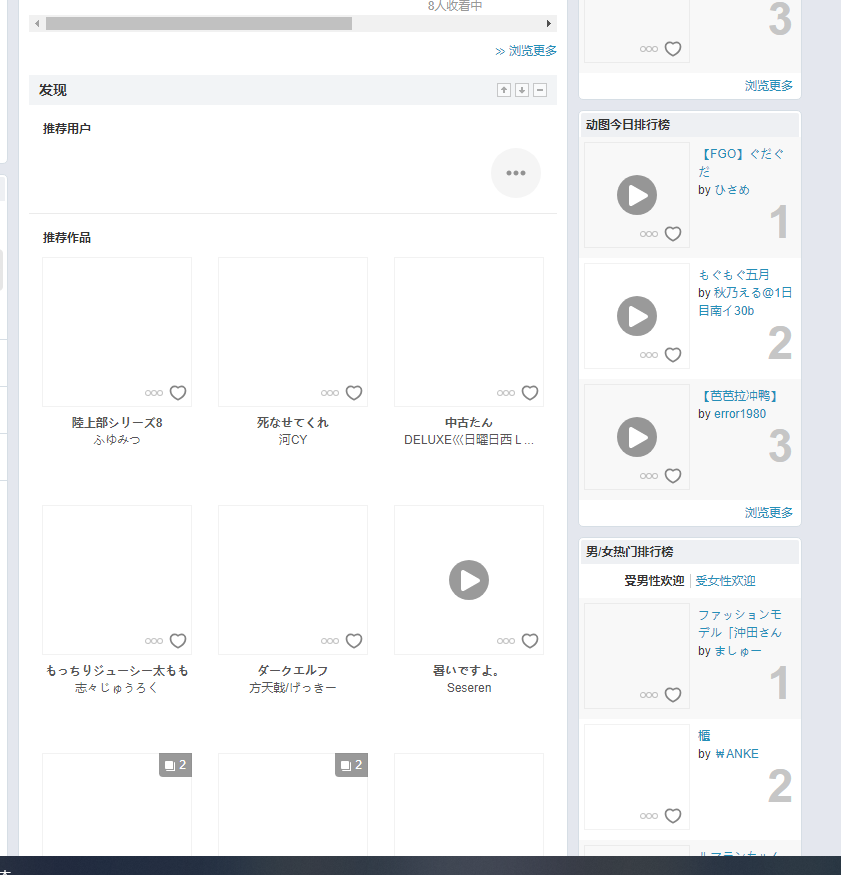Visit author Seseren profile
Viewport: 841px width, 875px height.
coord(469,688)
